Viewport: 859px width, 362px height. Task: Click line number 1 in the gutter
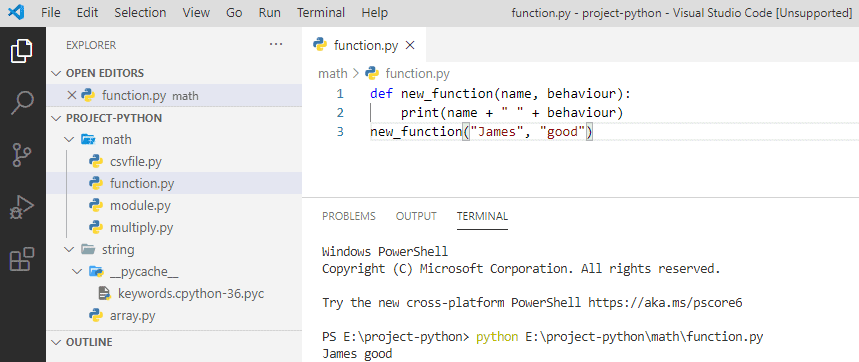[x=340, y=94]
